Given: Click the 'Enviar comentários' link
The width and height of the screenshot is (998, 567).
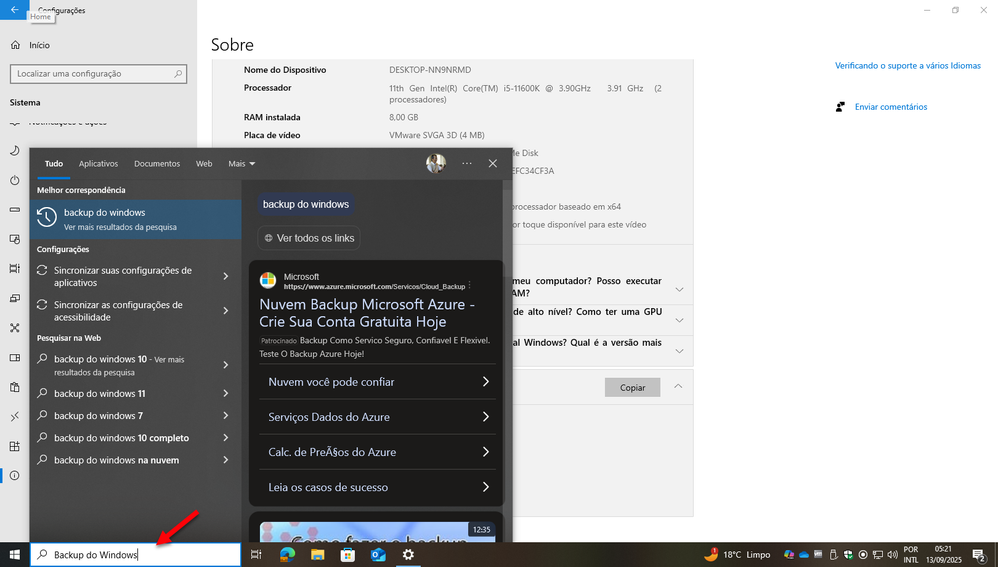Looking at the screenshot, I should point(890,107).
